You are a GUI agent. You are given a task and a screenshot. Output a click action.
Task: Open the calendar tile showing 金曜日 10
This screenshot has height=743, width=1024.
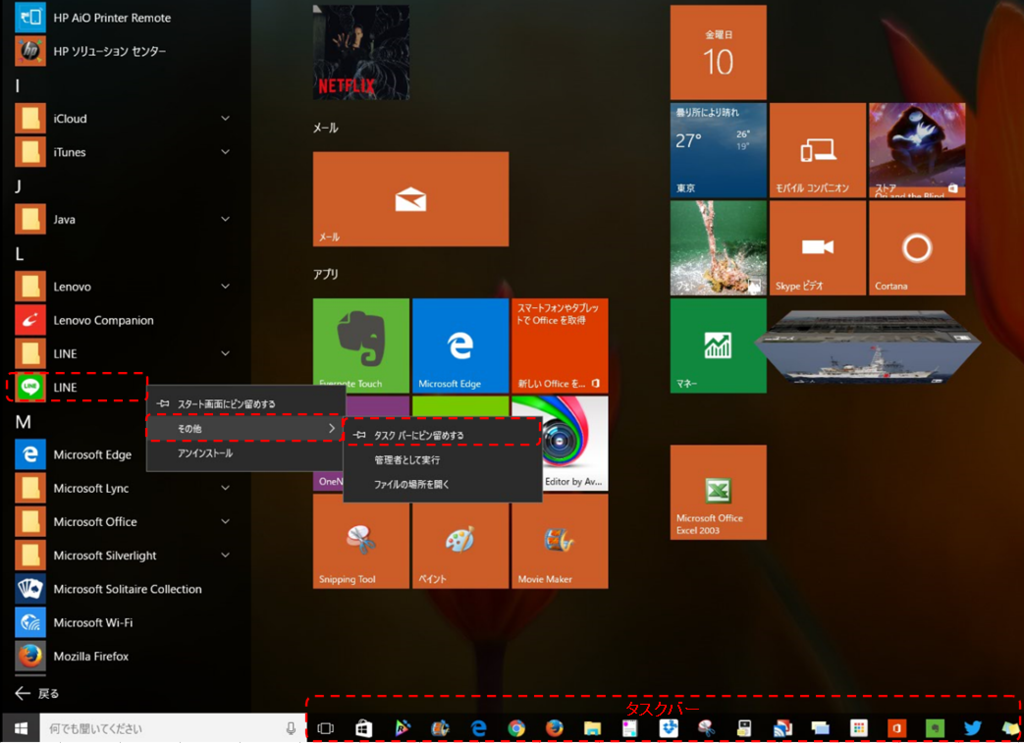(718, 52)
